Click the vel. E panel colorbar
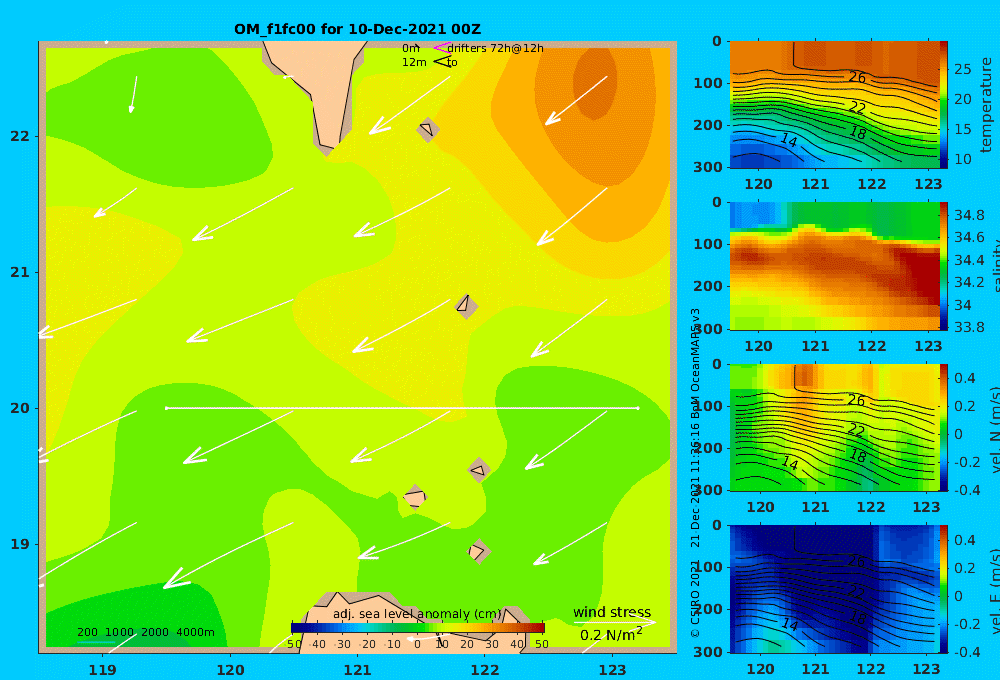Viewport: 1000px width, 680px height. (x=944, y=589)
